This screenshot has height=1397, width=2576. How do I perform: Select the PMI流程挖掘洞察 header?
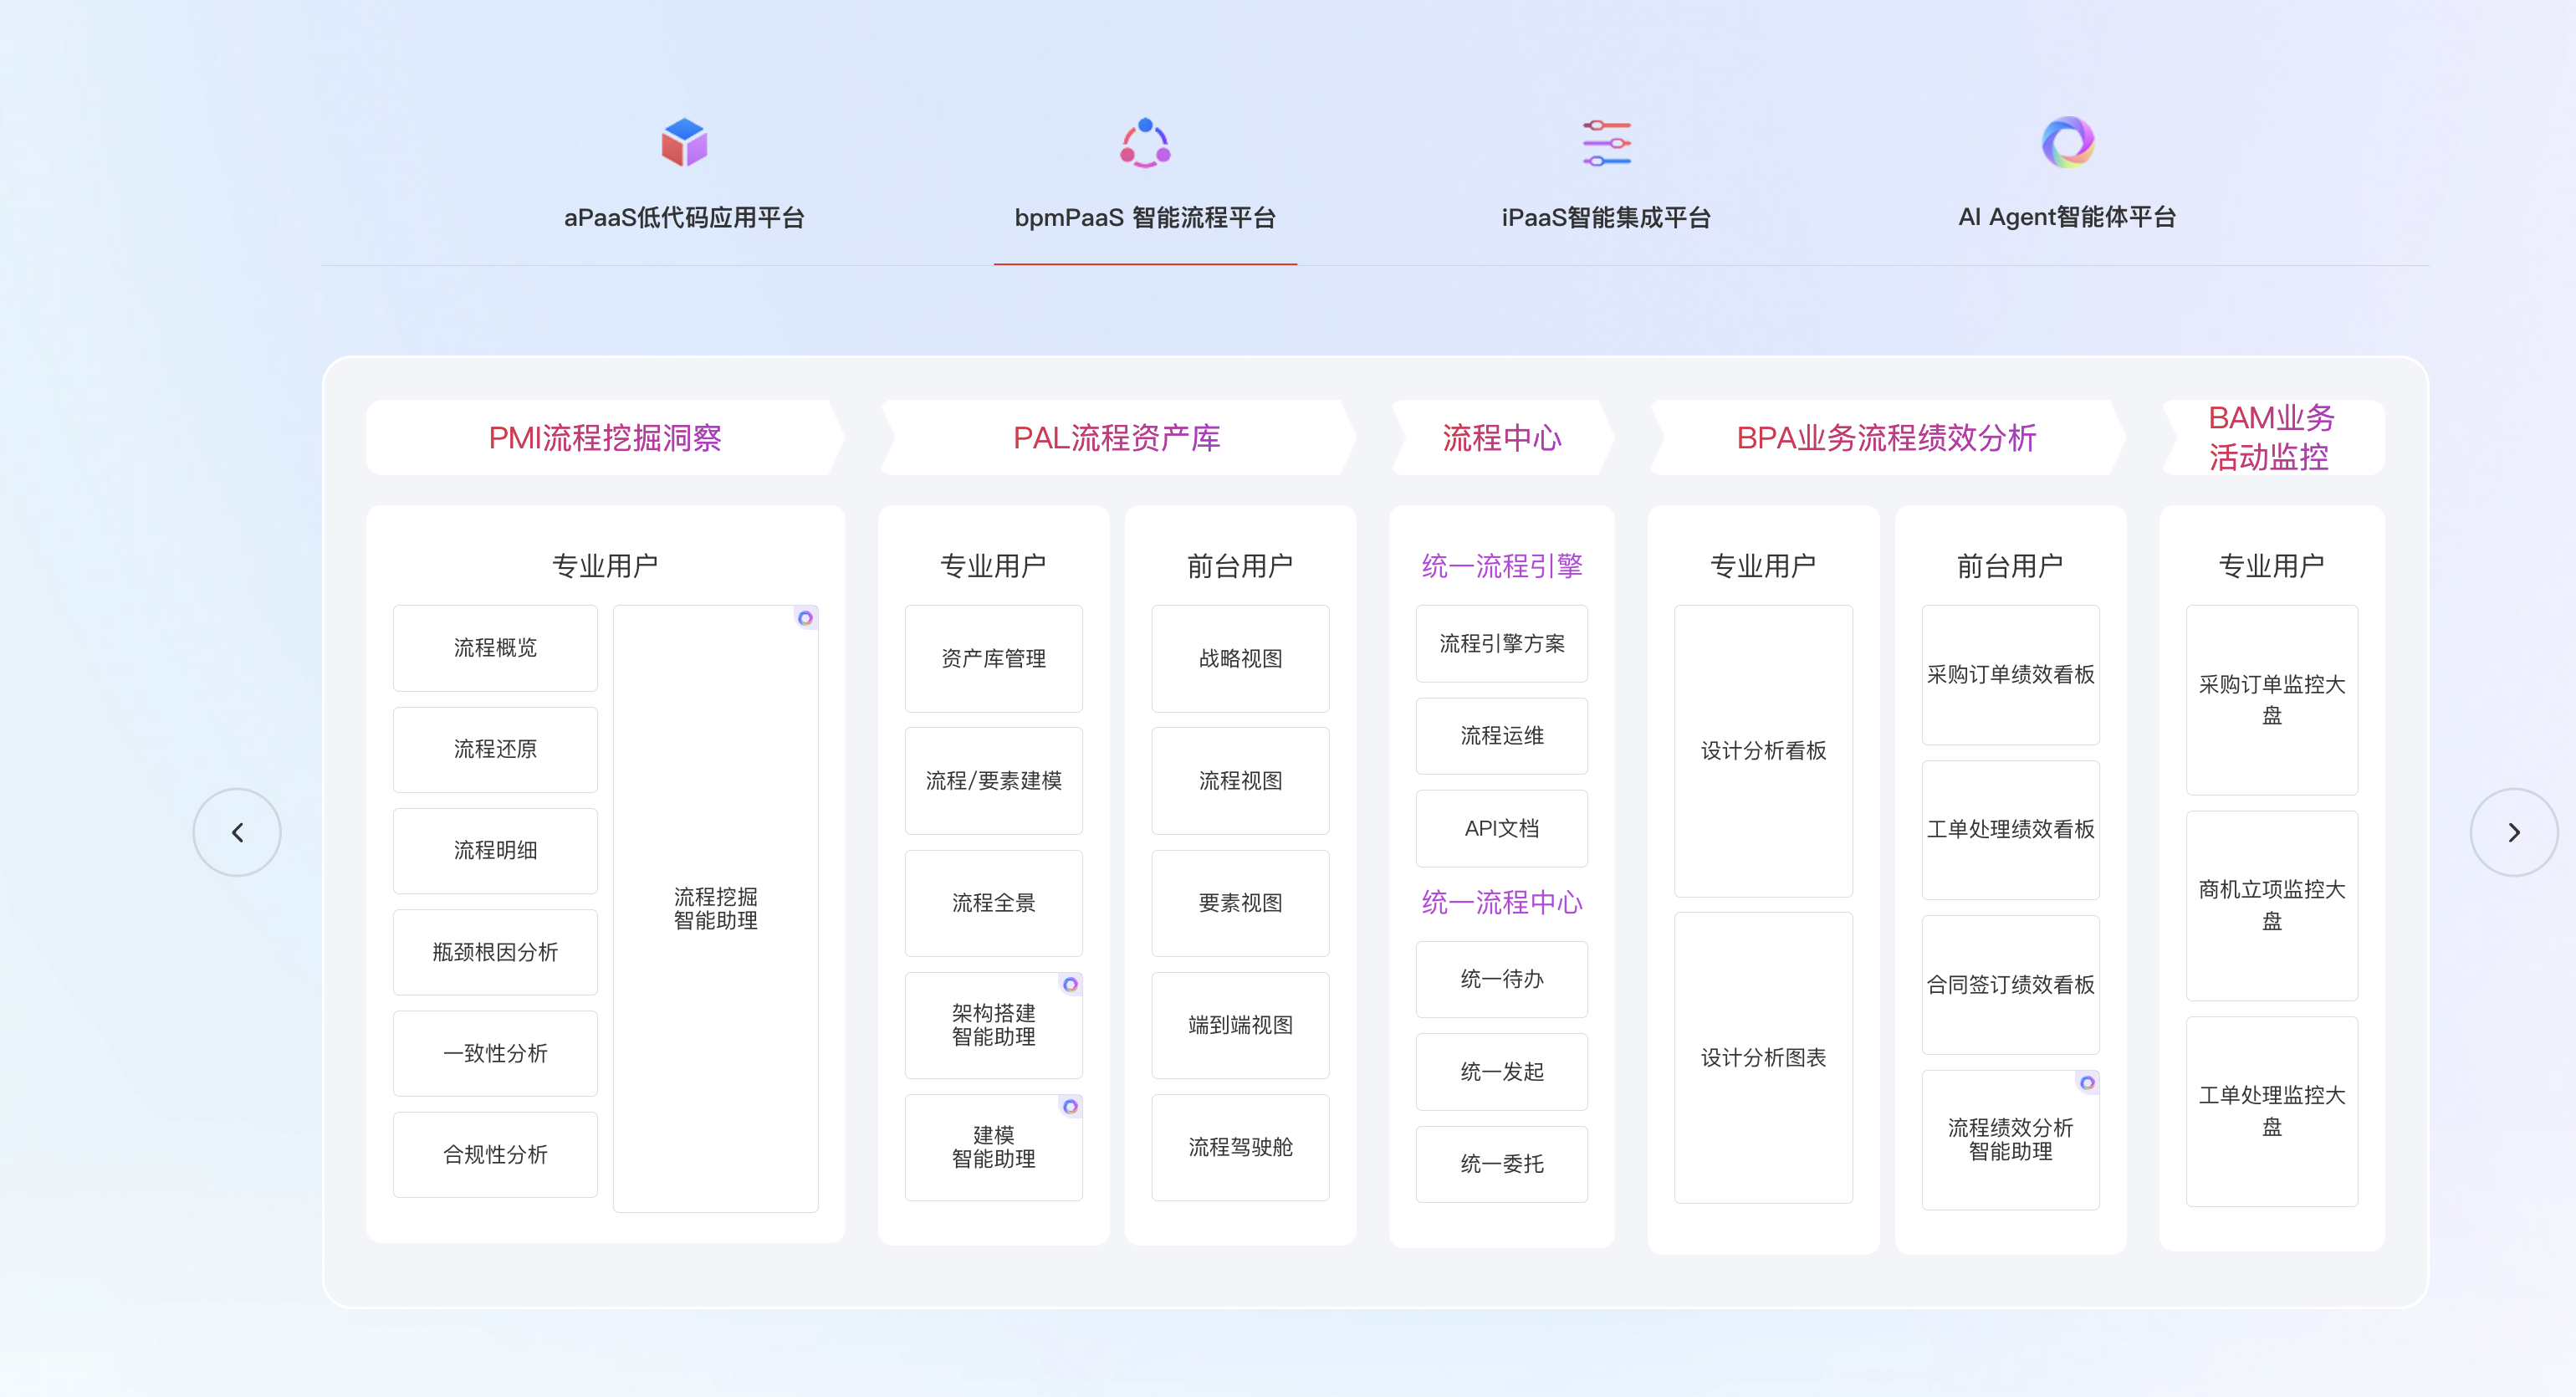point(605,438)
